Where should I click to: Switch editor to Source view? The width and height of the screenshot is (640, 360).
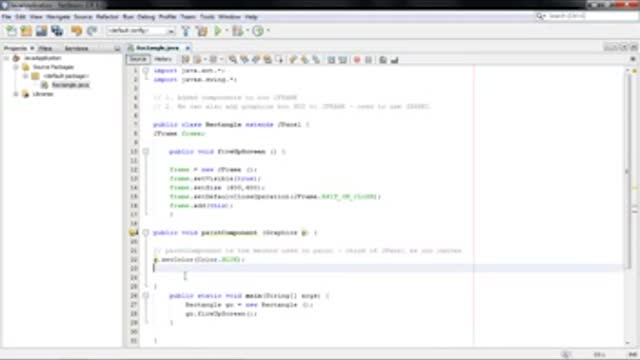(x=138, y=59)
